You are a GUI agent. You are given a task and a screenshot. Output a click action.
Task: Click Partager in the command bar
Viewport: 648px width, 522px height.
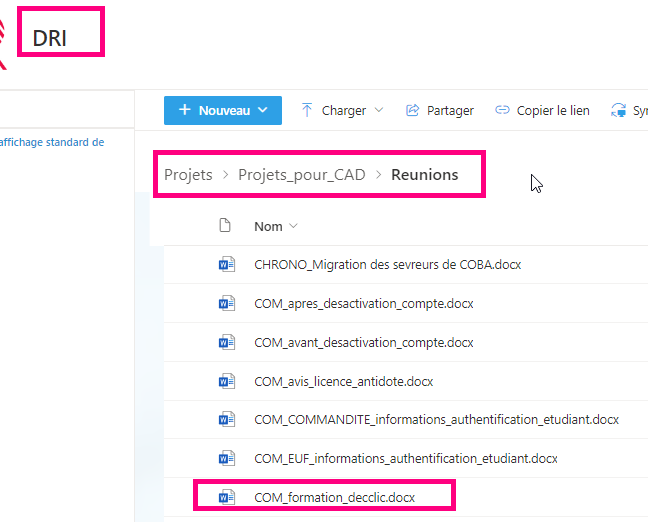pos(439,111)
